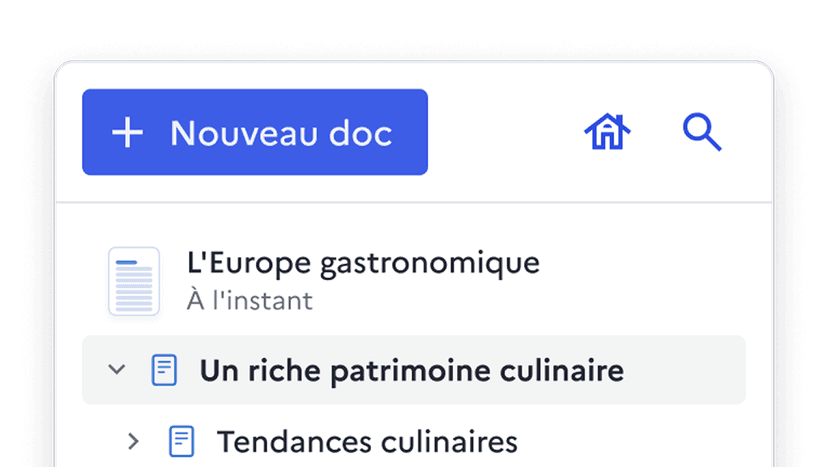Select the Tendances culinaires entry
Viewport: 828px width, 467px height.
pos(367,441)
